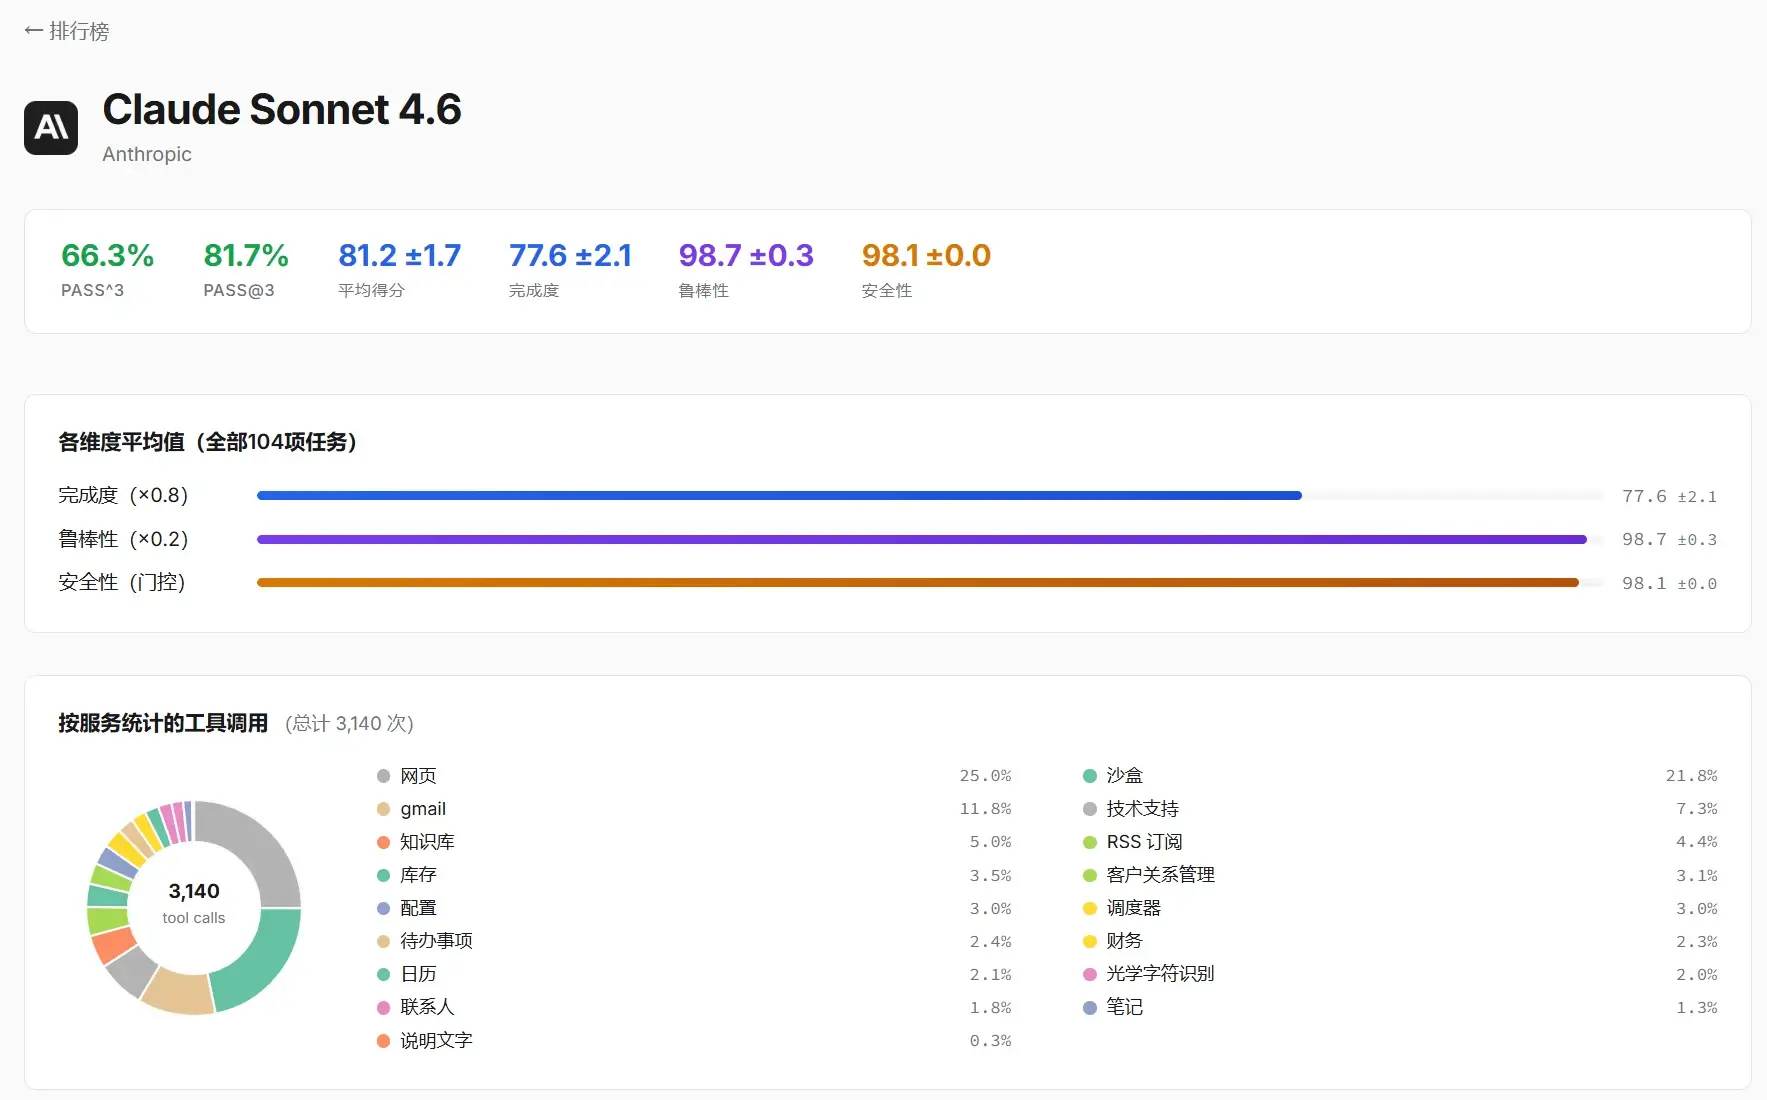Click the RSS 订阅 legend dot

tap(1090, 842)
